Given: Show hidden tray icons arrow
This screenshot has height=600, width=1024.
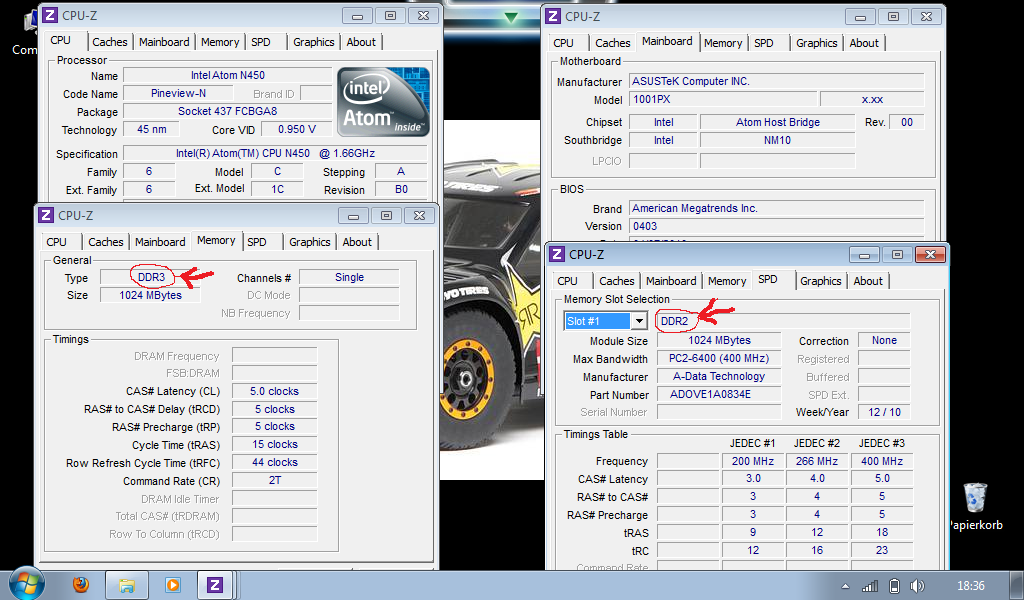Looking at the screenshot, I should (845, 586).
